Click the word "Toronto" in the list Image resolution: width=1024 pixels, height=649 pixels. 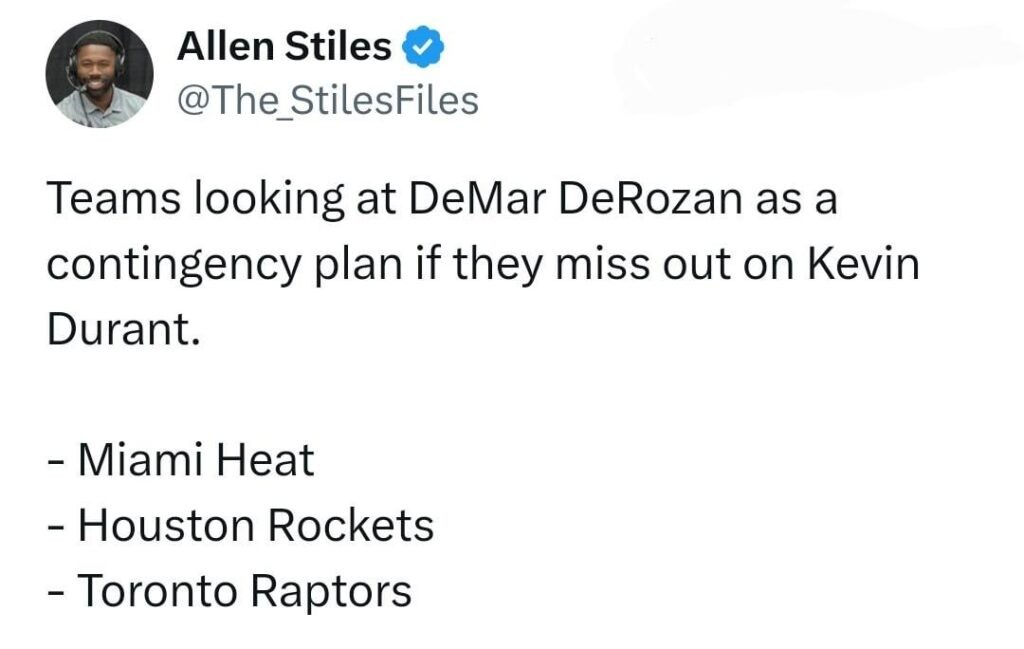click(x=157, y=590)
